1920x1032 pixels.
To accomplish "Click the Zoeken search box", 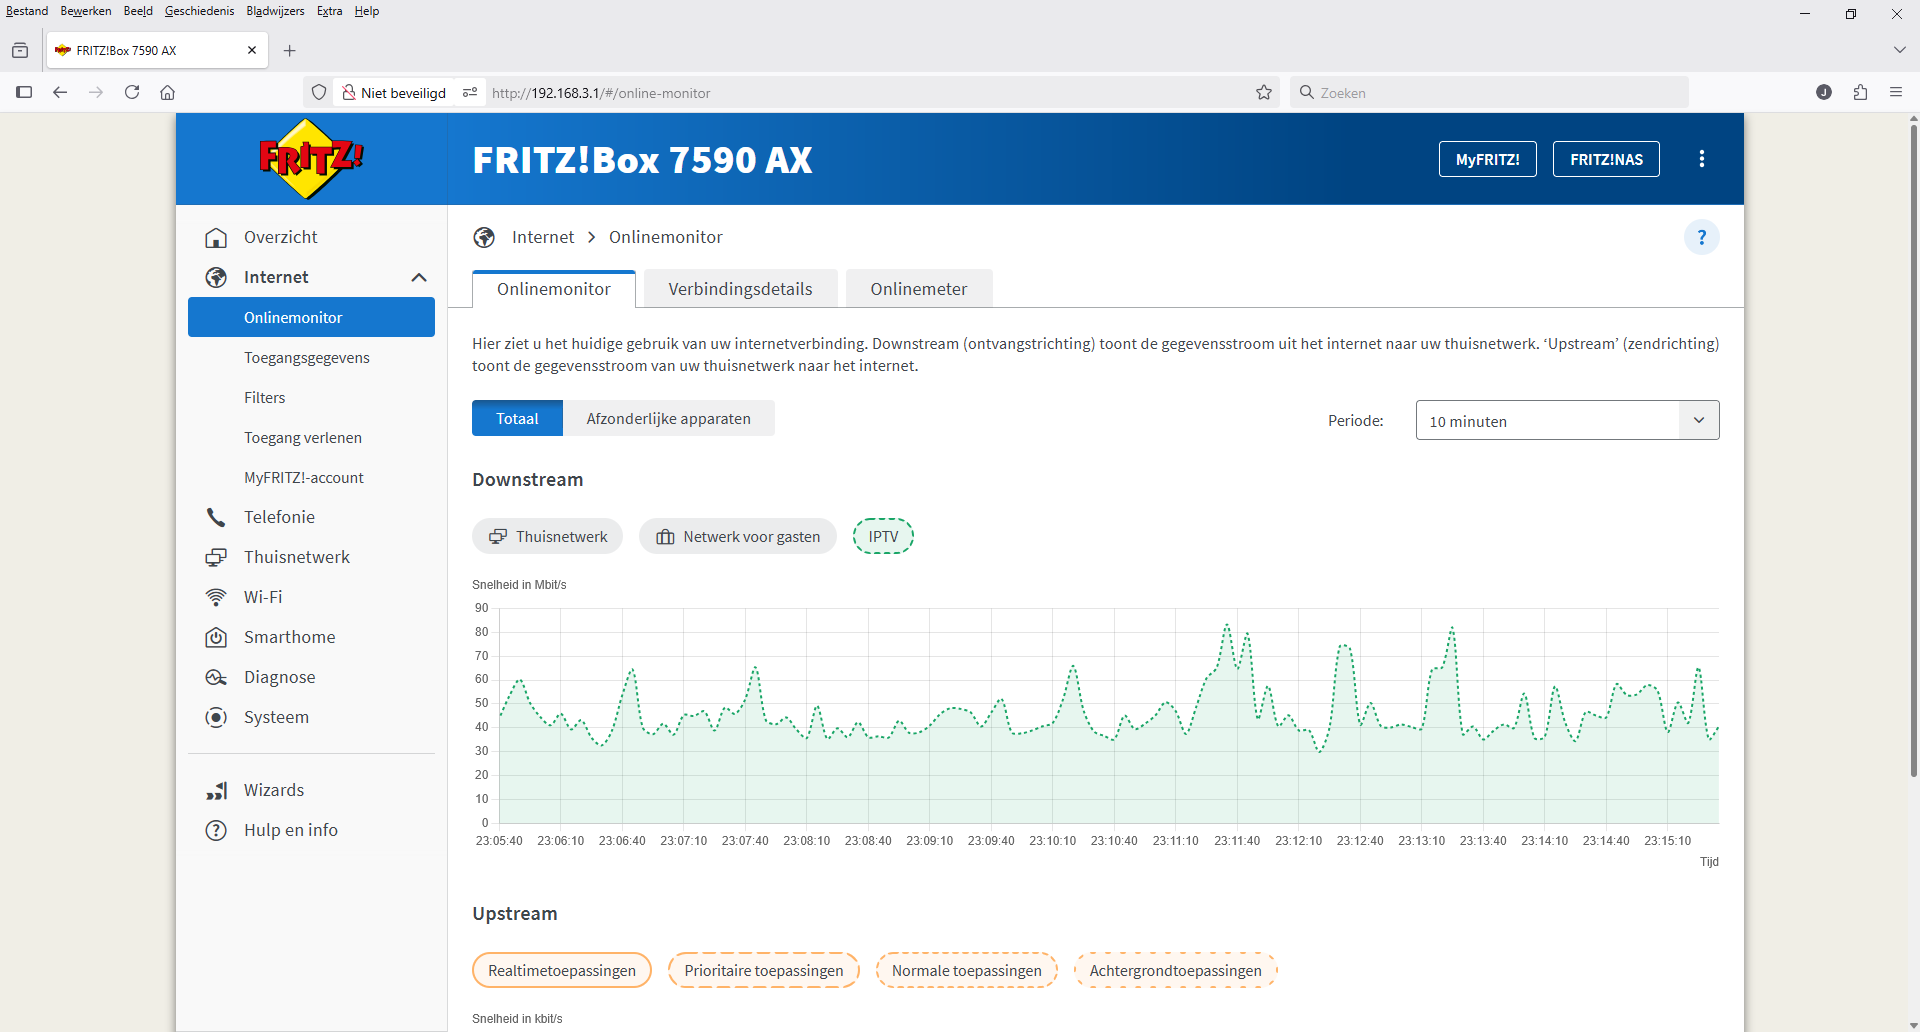I will 1489,92.
